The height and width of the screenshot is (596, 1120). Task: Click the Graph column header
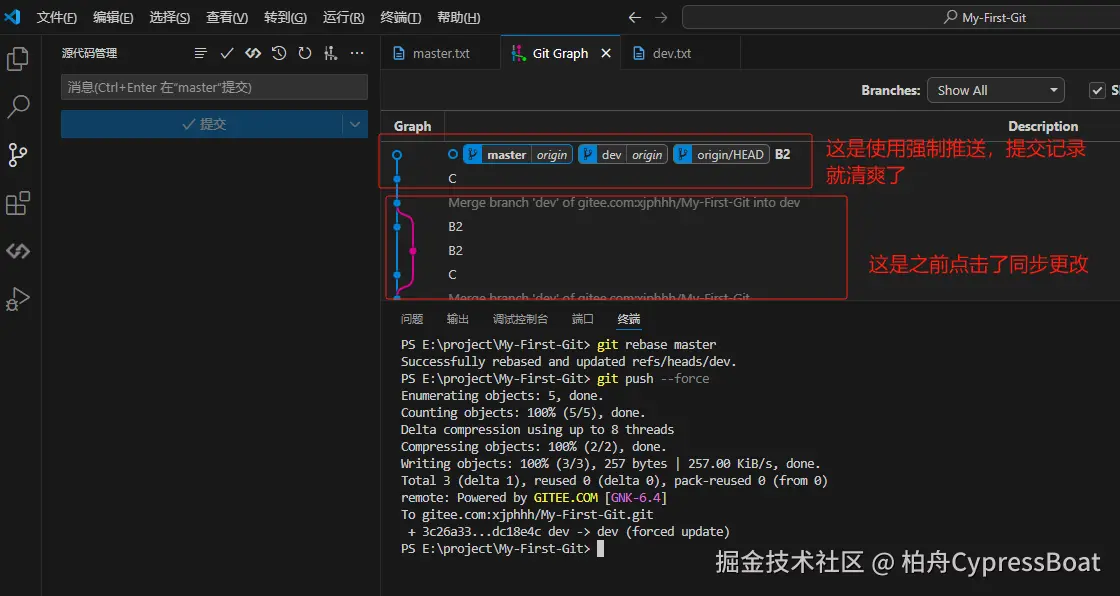click(412, 126)
